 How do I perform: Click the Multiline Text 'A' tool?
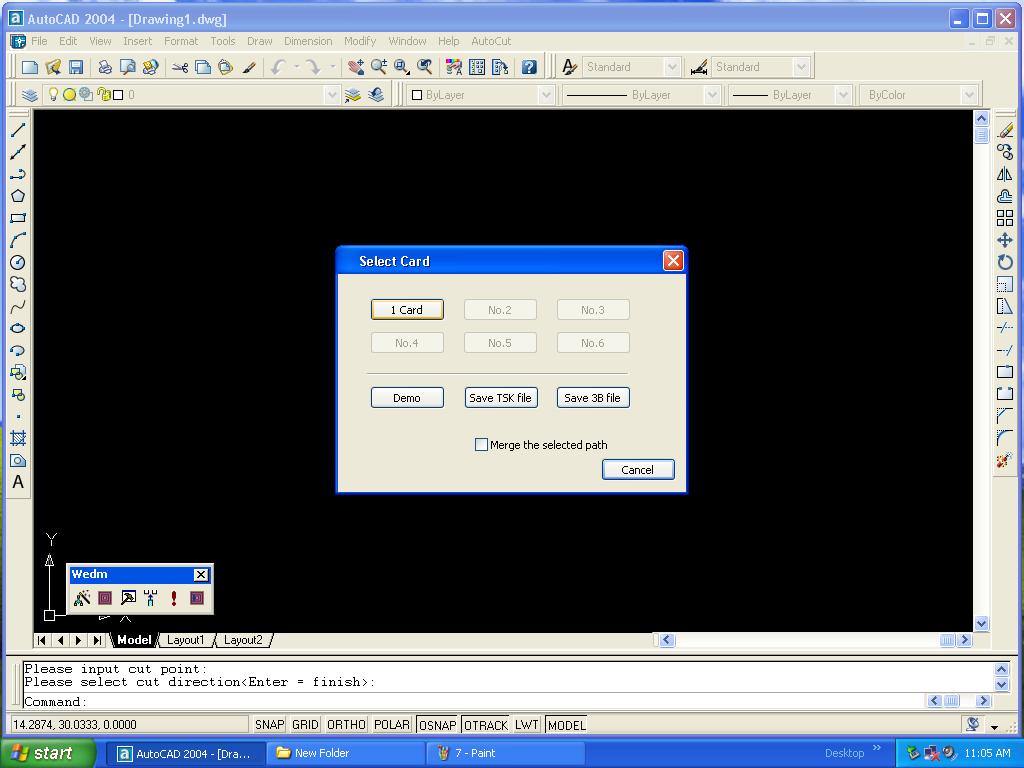[18, 482]
